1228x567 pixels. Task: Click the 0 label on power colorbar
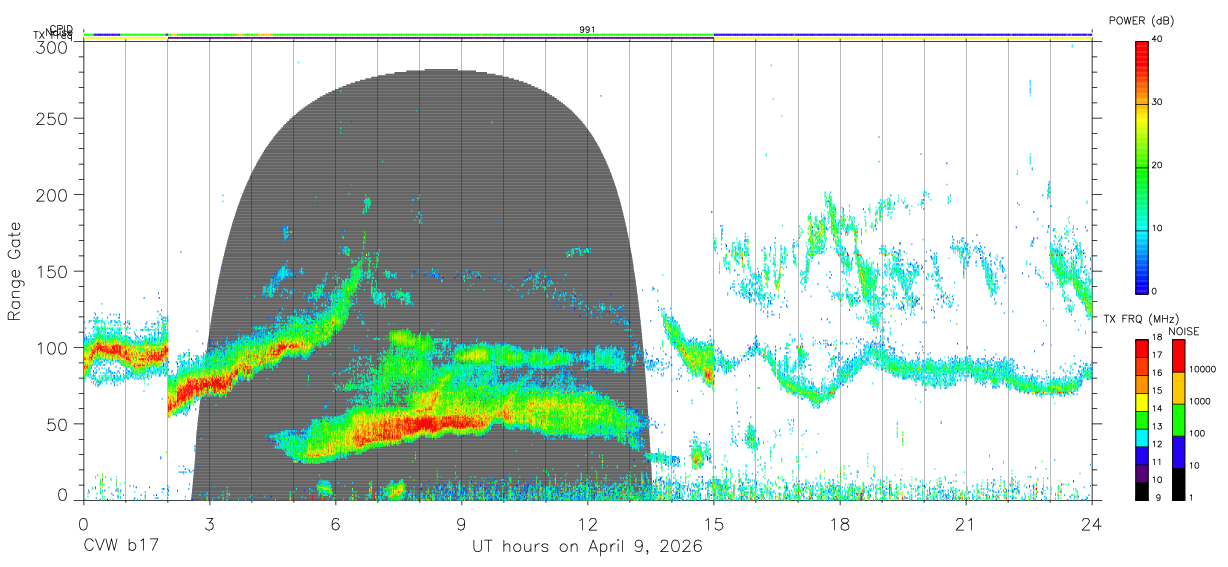click(x=1154, y=291)
